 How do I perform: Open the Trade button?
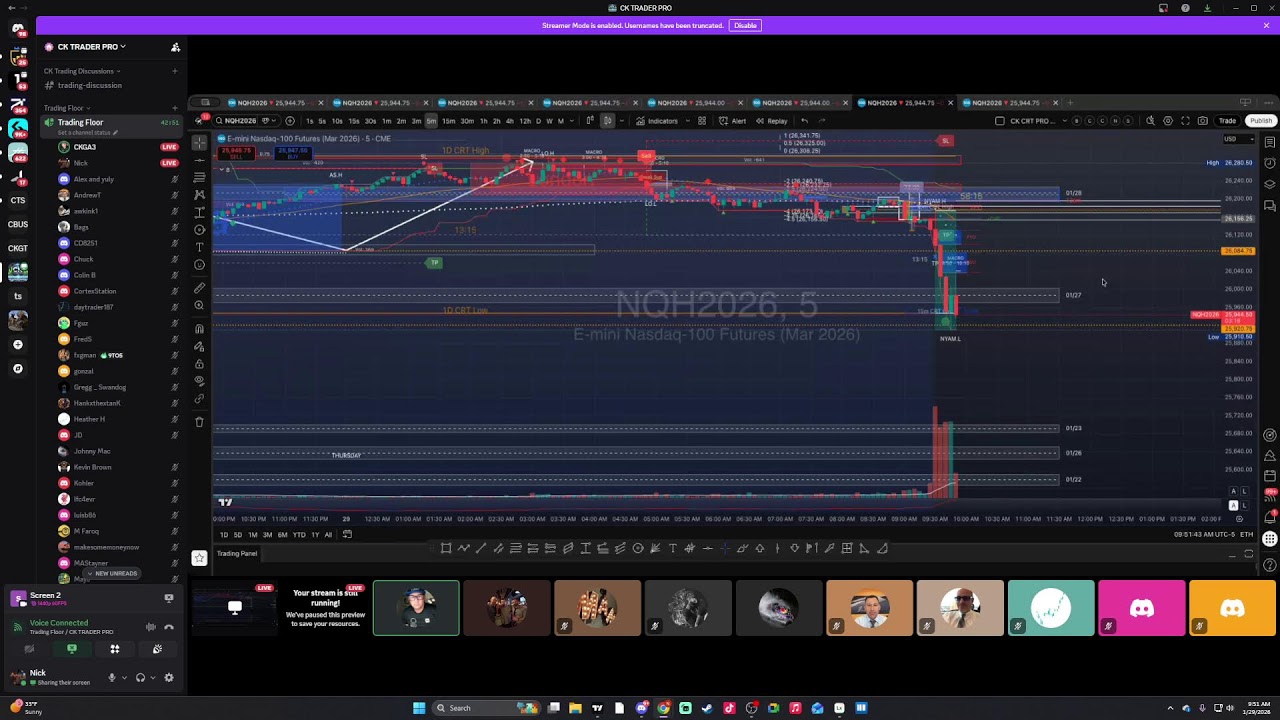(x=1227, y=121)
